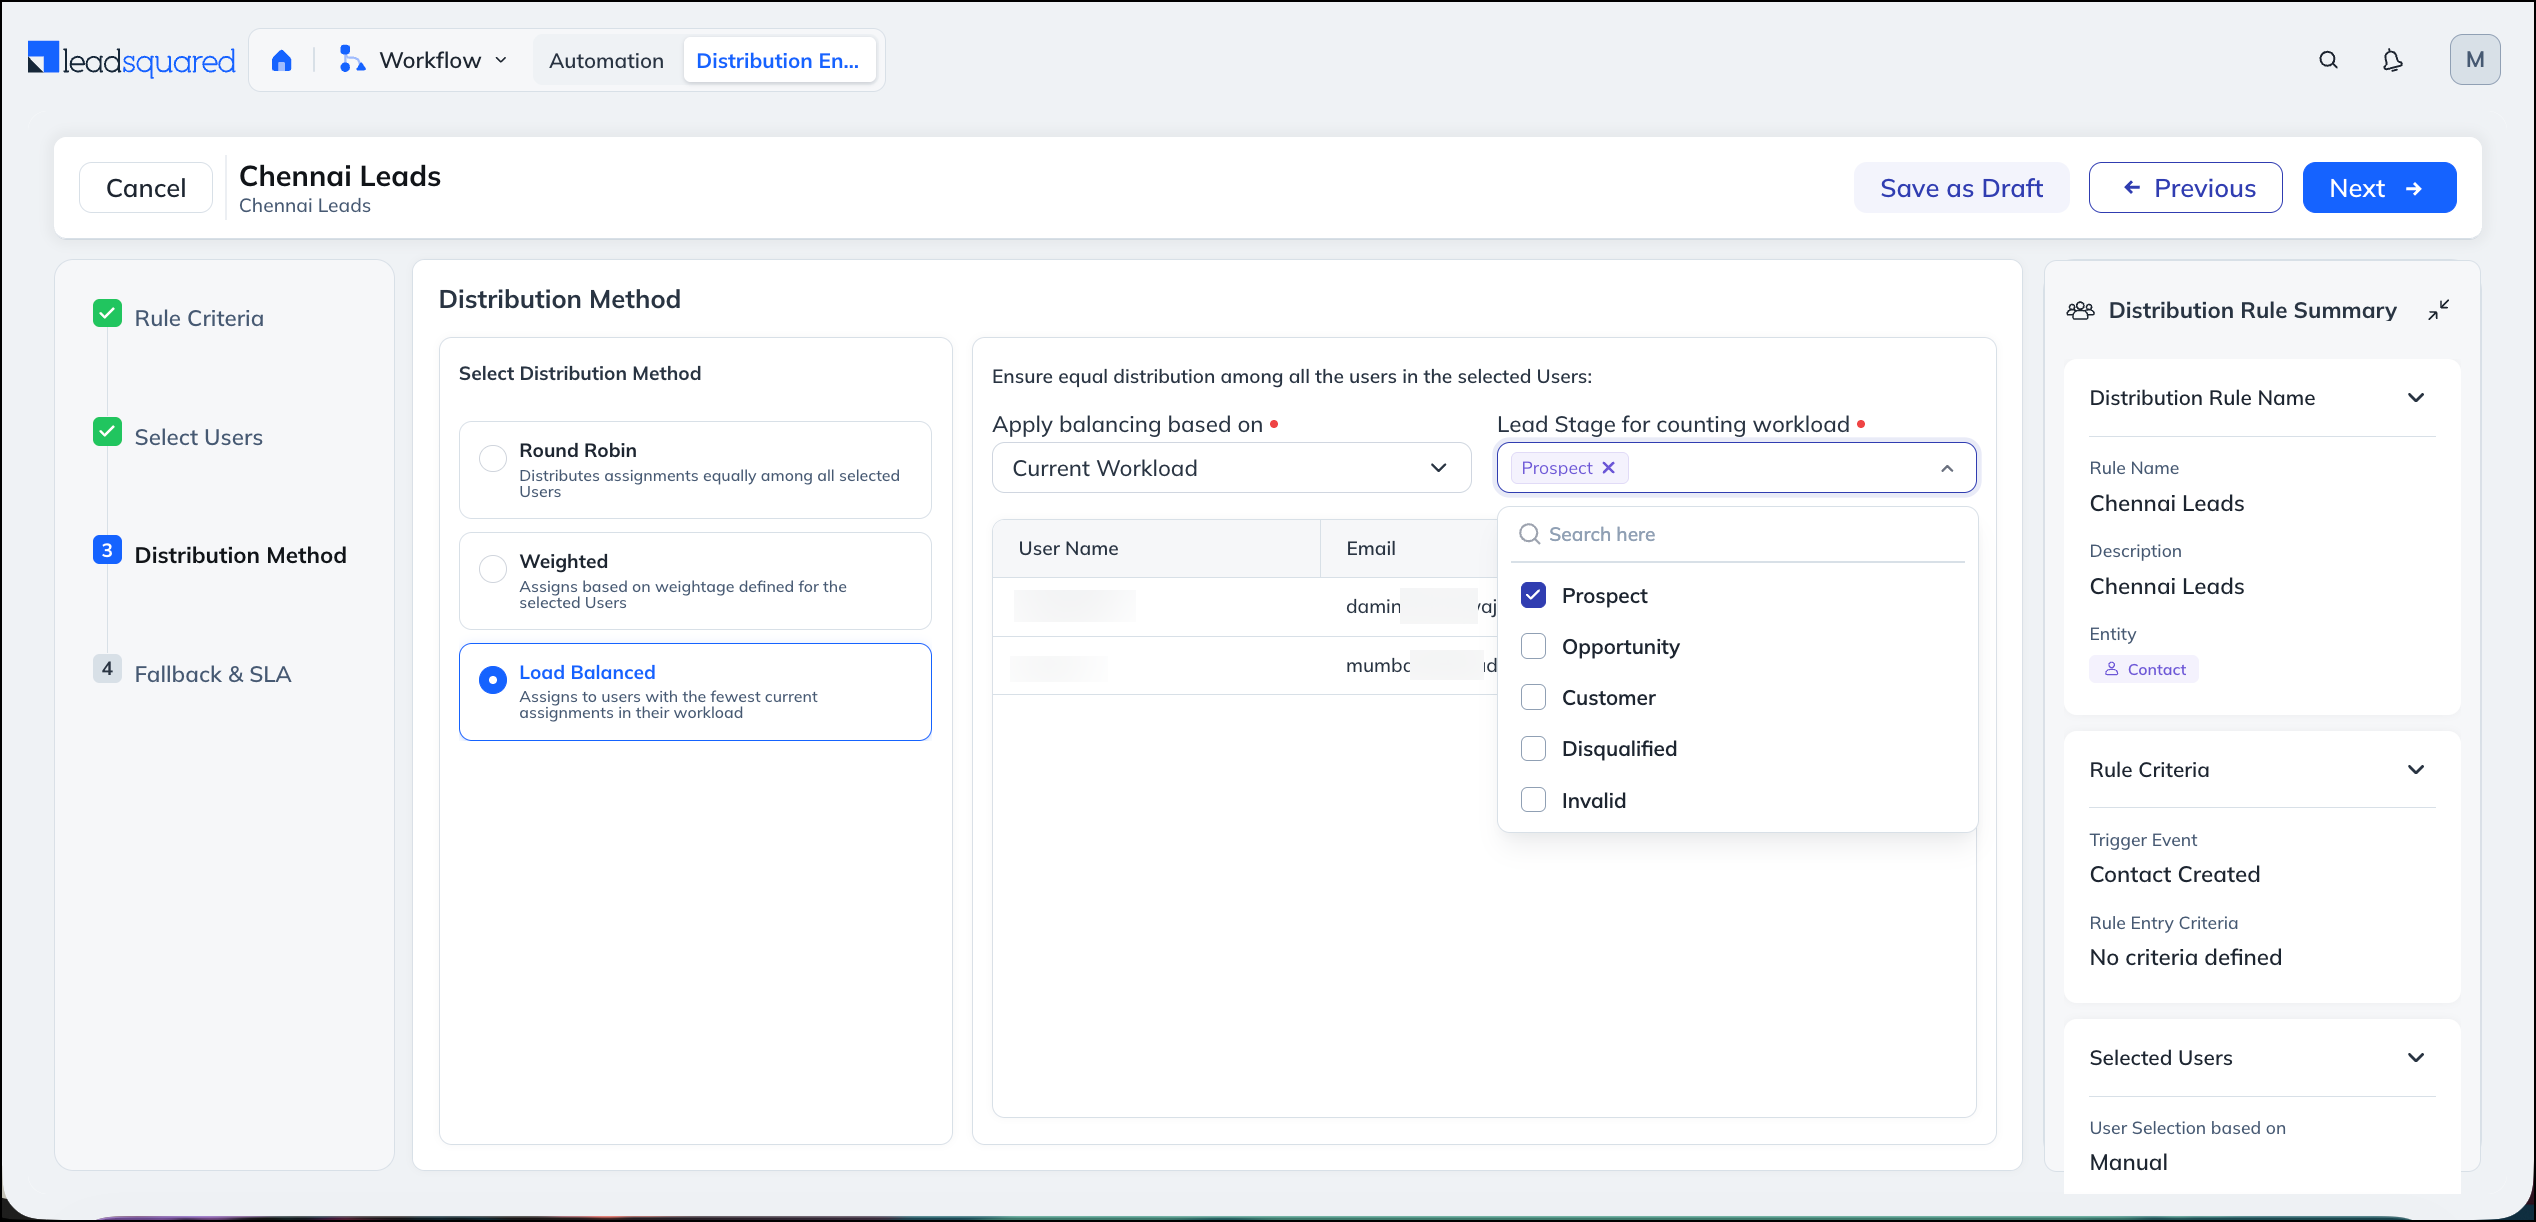Open the notifications bell
Screen dimensions: 2536x1222
click(x=2392, y=60)
